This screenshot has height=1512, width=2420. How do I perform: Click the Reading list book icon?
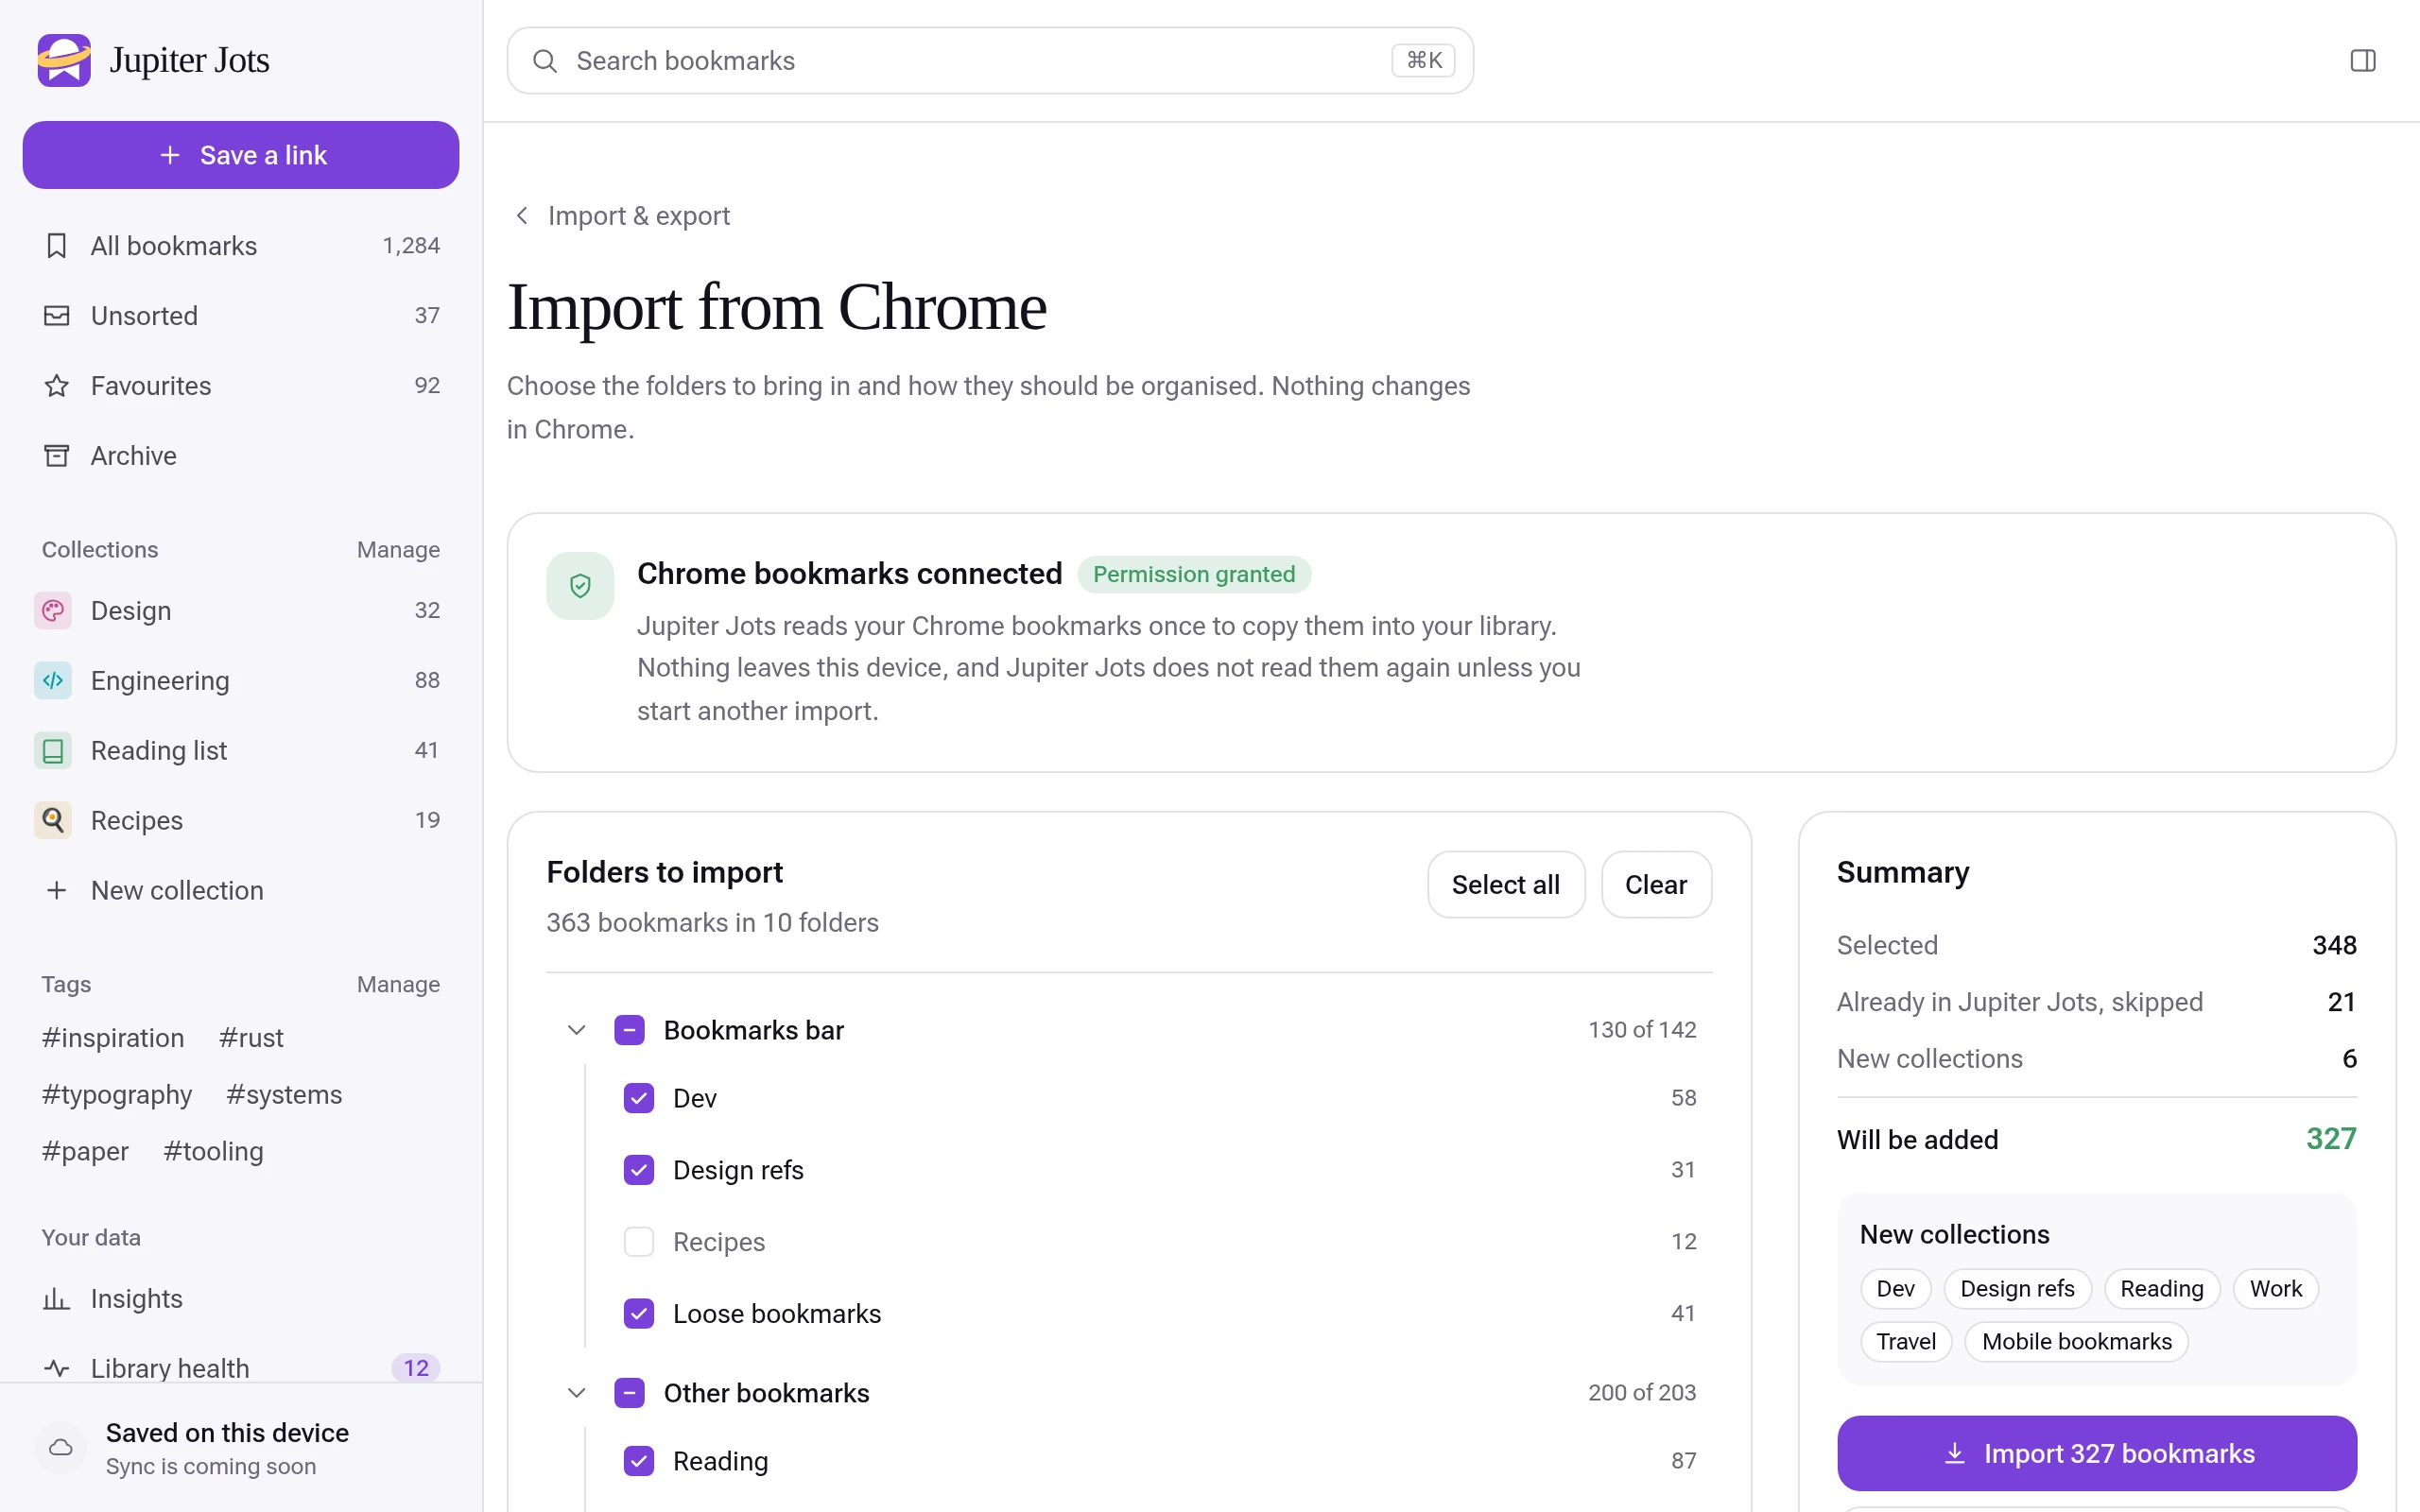click(x=53, y=750)
